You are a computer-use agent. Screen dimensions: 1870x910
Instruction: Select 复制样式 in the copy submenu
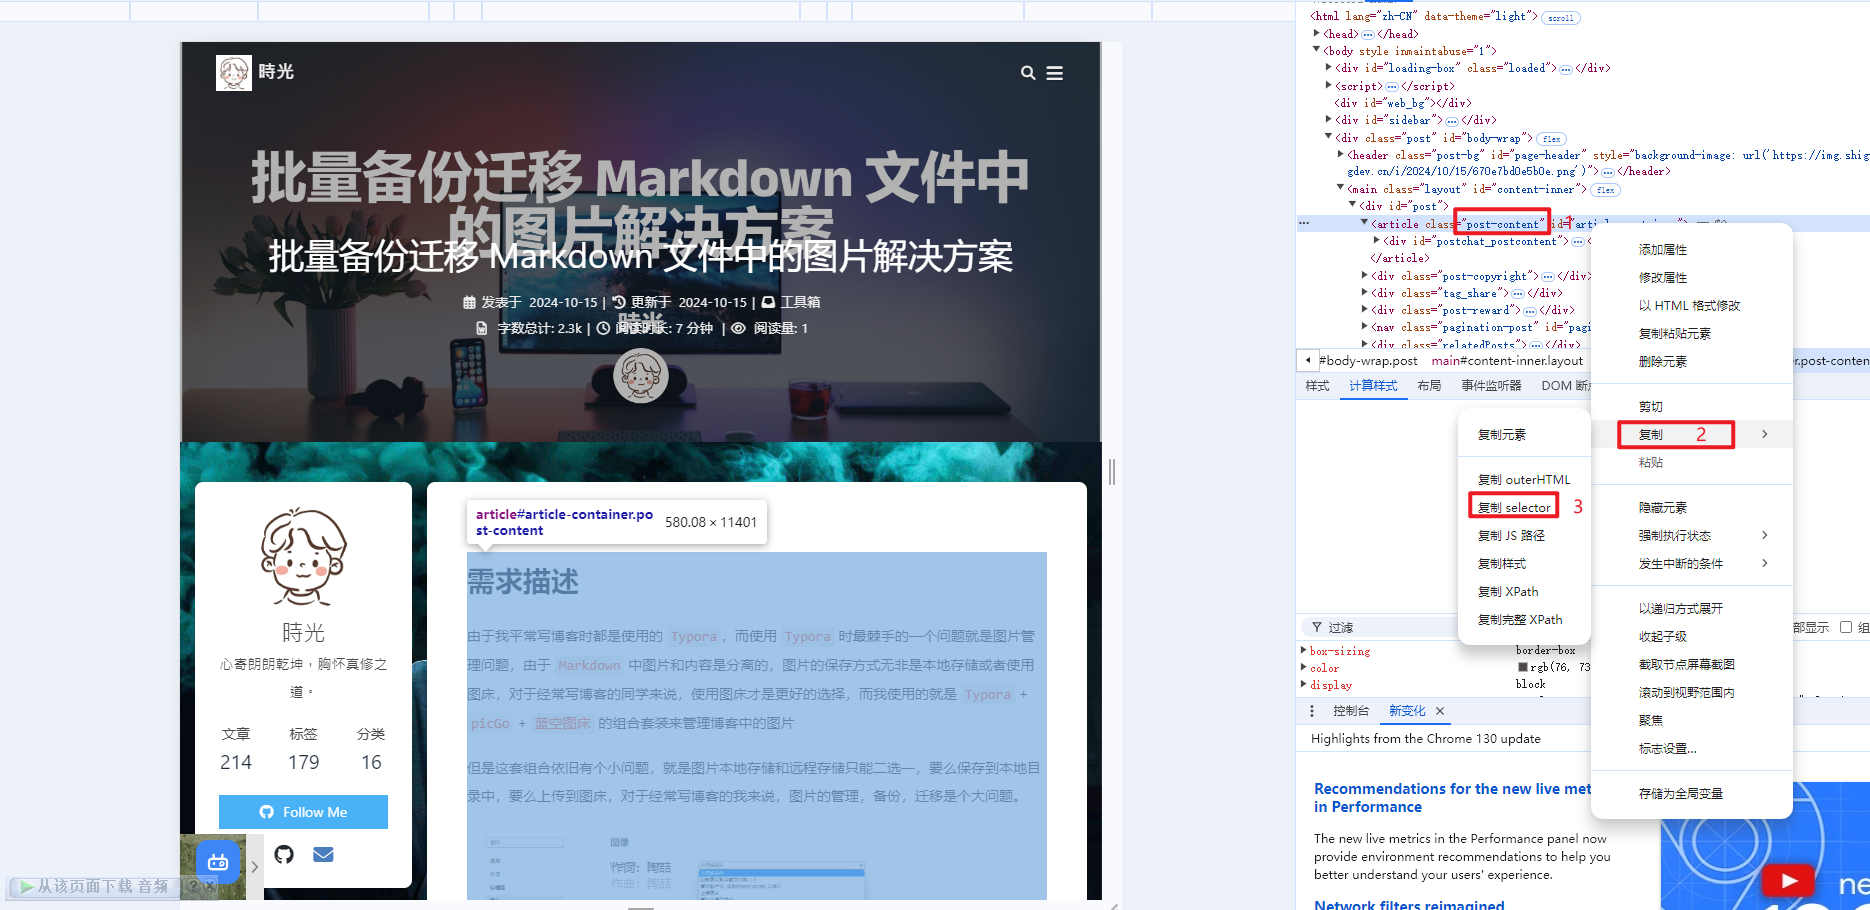(x=1502, y=564)
